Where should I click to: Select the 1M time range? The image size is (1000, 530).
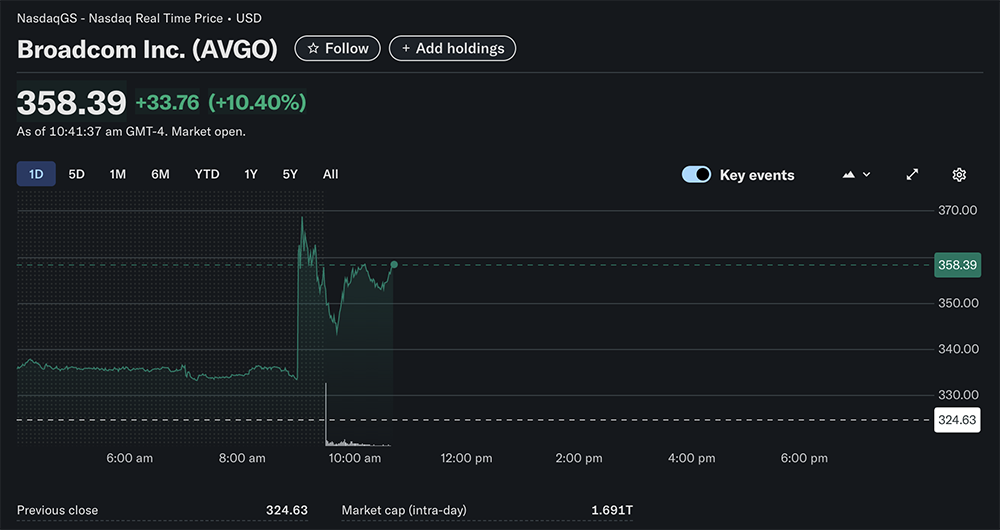[118, 174]
